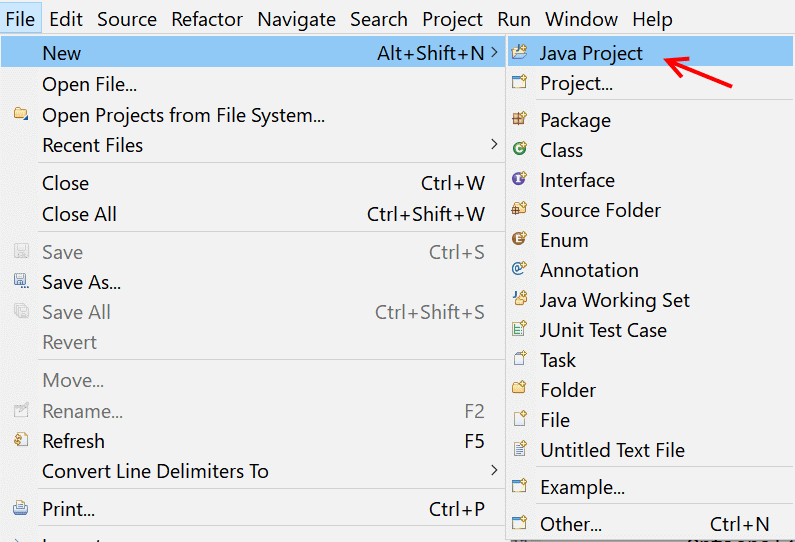The width and height of the screenshot is (795, 542).
Task: Open the Search menu
Action: 379,19
